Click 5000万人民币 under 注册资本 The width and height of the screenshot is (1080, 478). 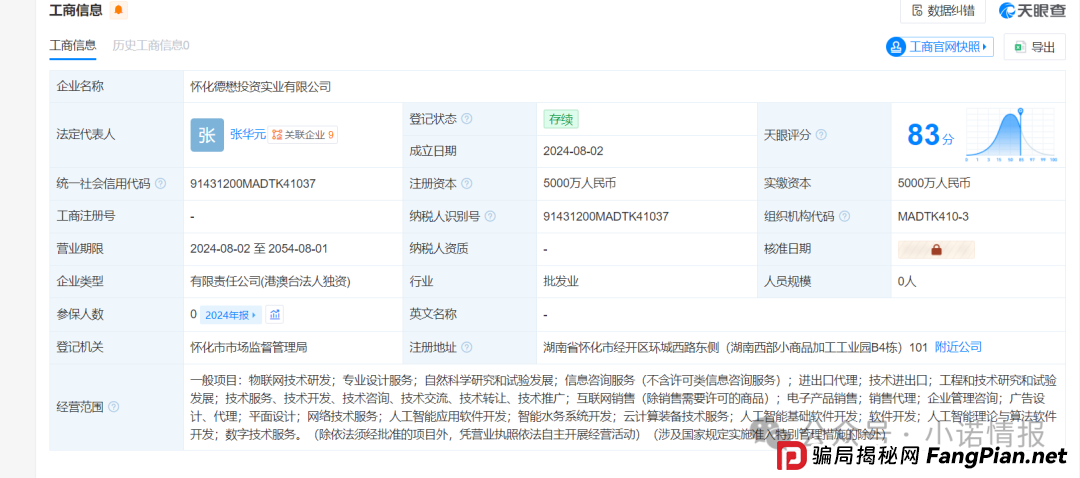pos(579,184)
